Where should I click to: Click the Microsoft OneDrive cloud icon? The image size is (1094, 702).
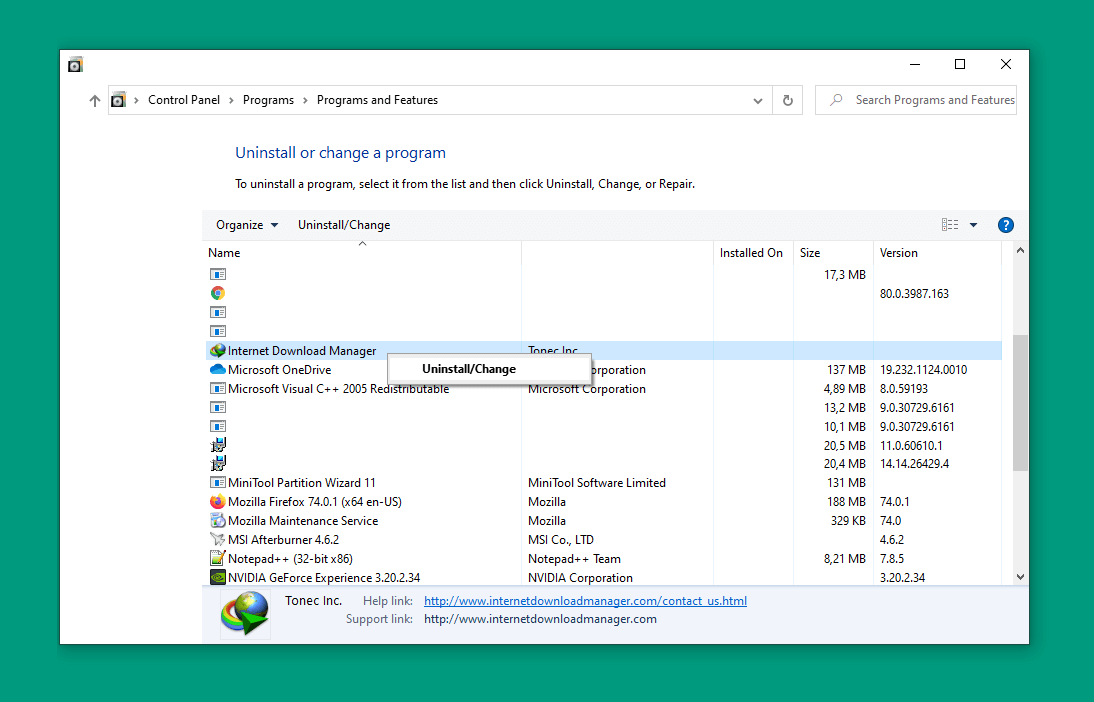pos(218,369)
